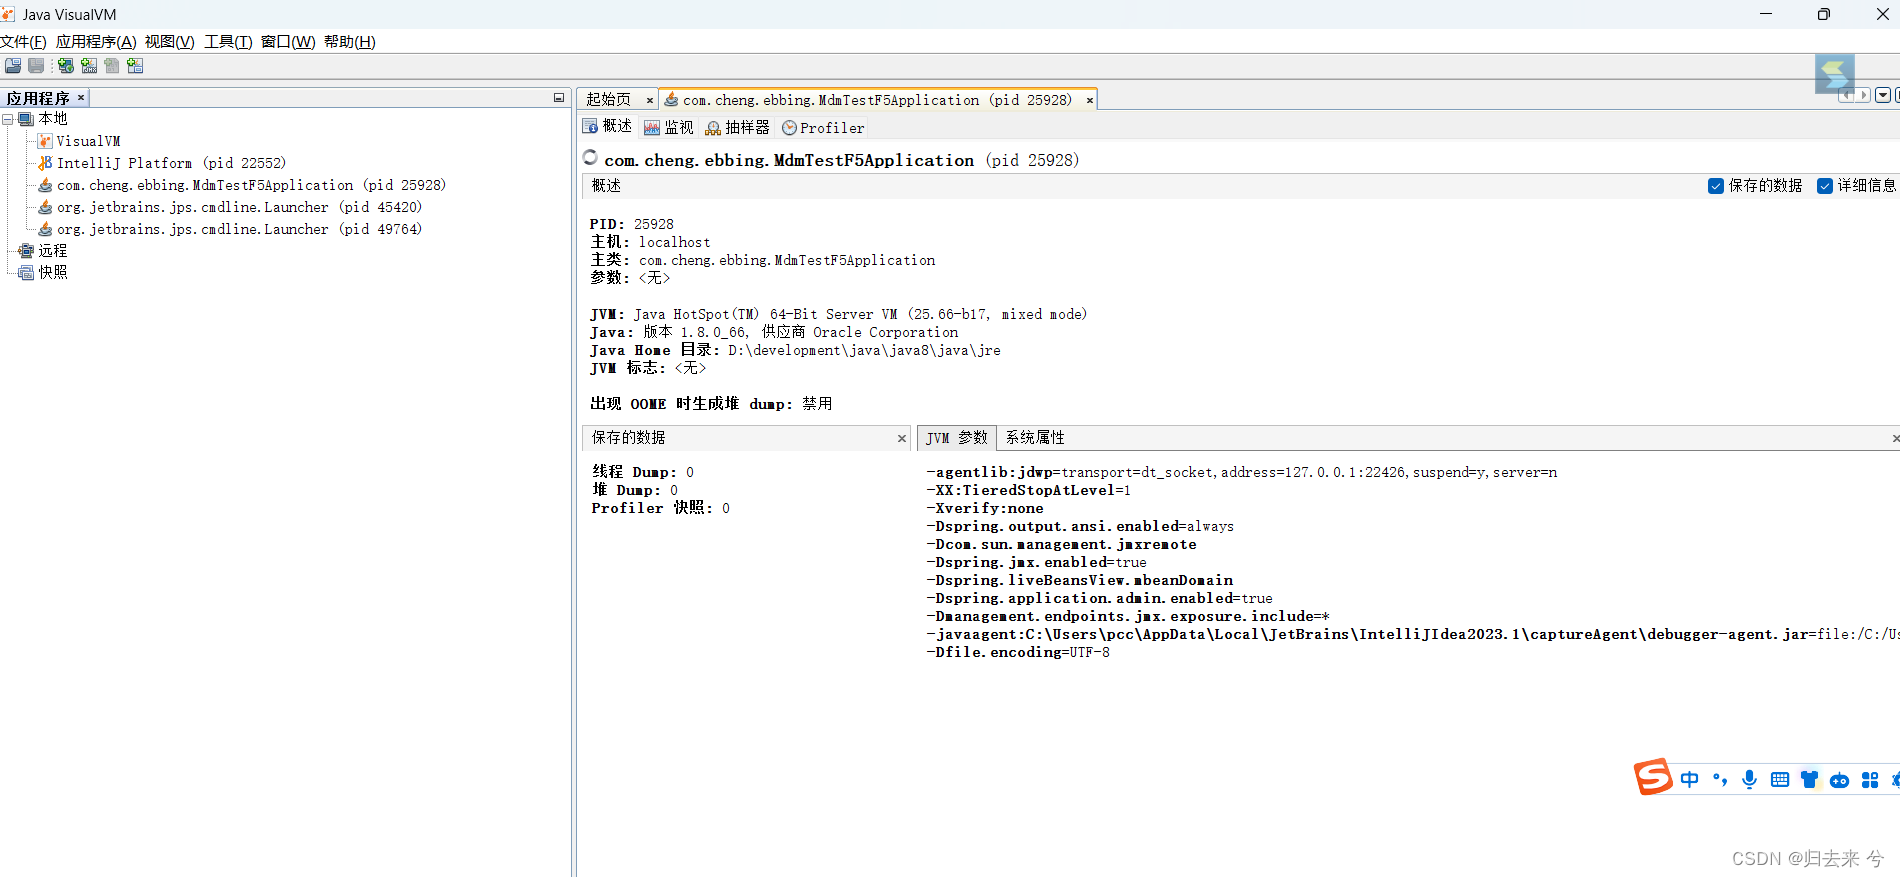1900x877 pixels.
Task: Select the 远程 tree node
Action: point(53,251)
